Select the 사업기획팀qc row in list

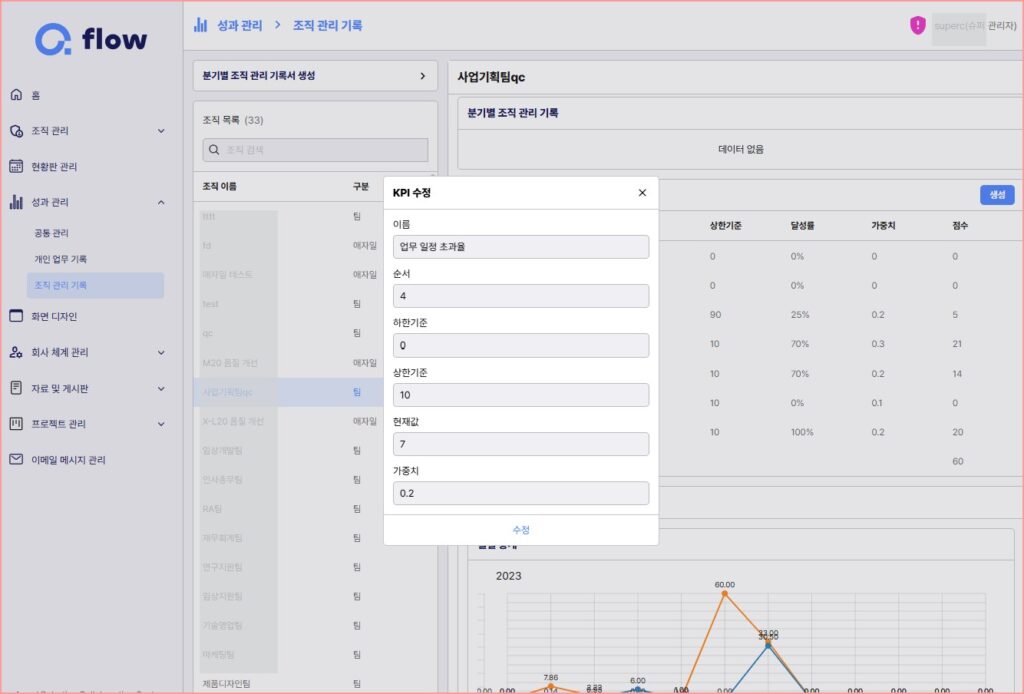(x=288, y=392)
